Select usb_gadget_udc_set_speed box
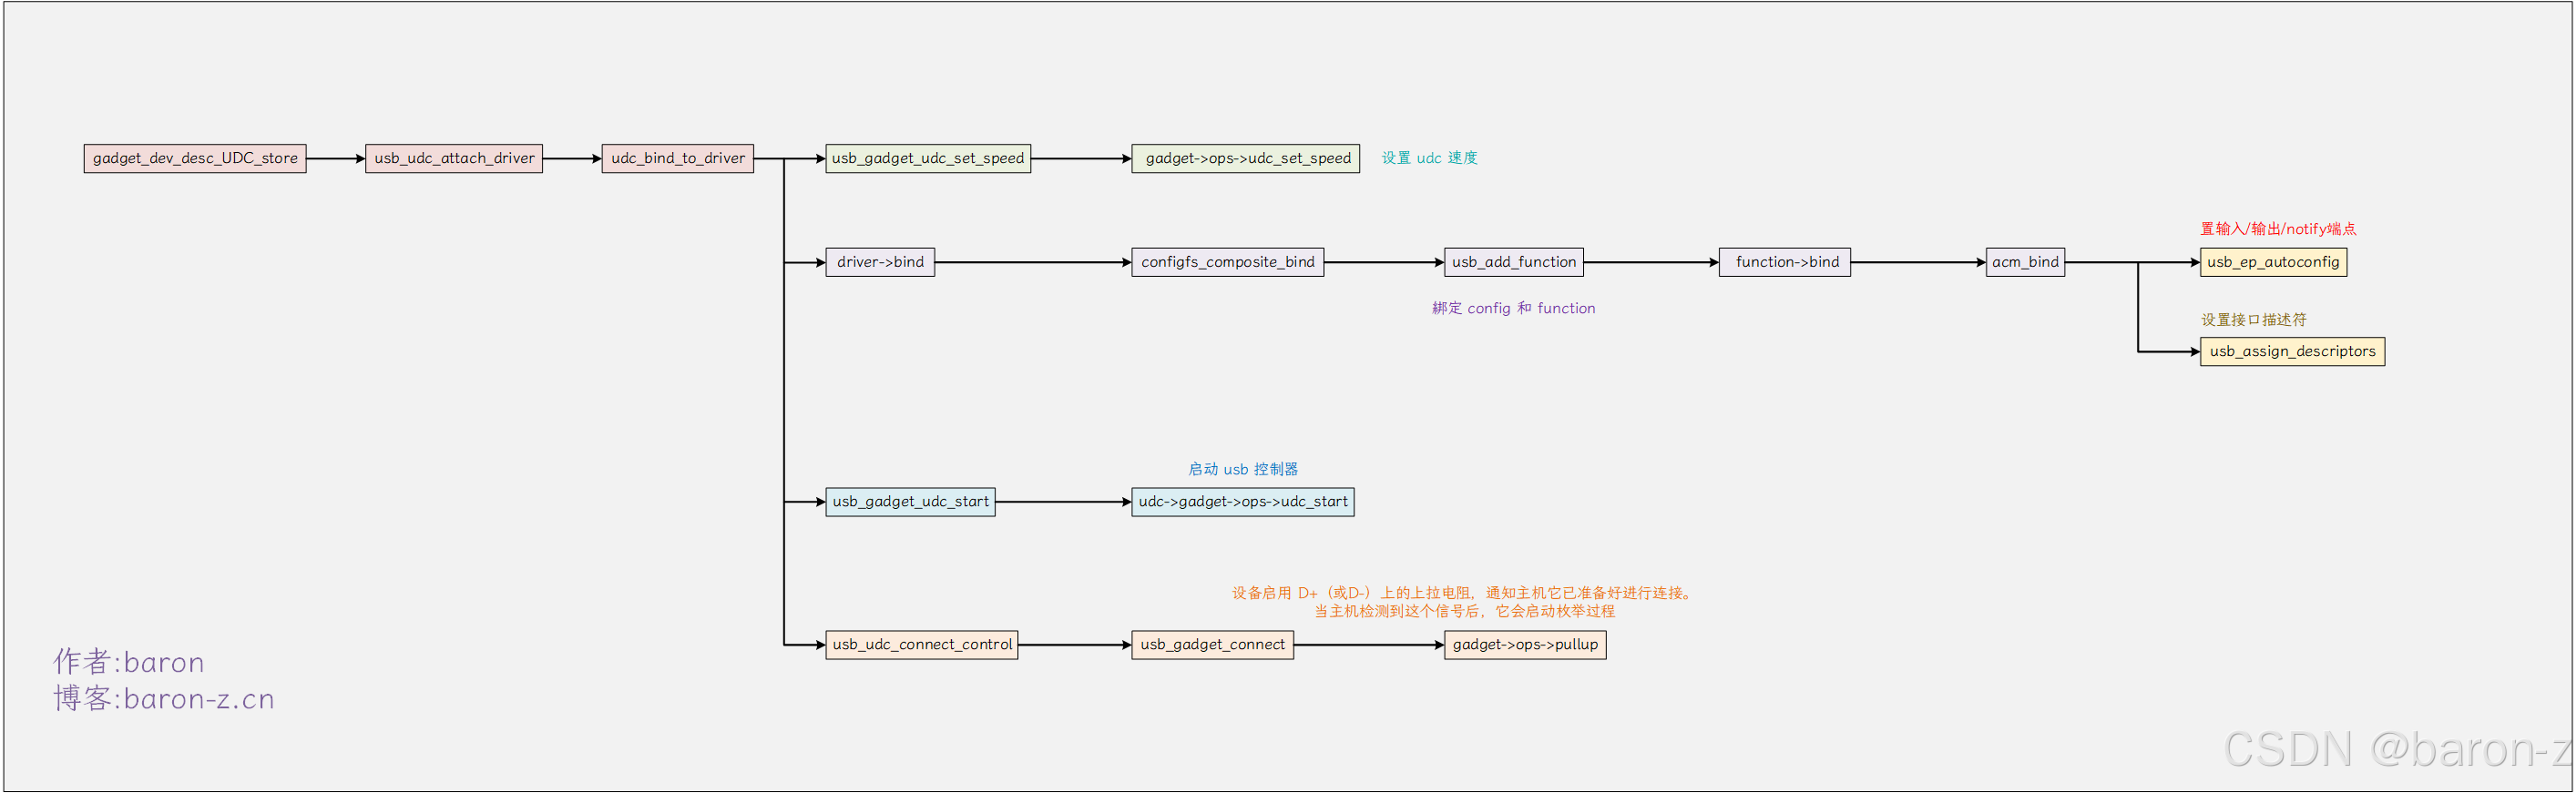 [x=928, y=158]
